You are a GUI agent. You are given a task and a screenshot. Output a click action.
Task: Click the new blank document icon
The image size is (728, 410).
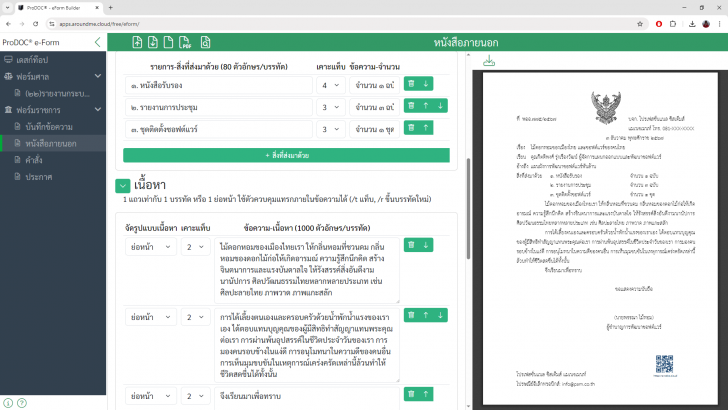point(169,42)
